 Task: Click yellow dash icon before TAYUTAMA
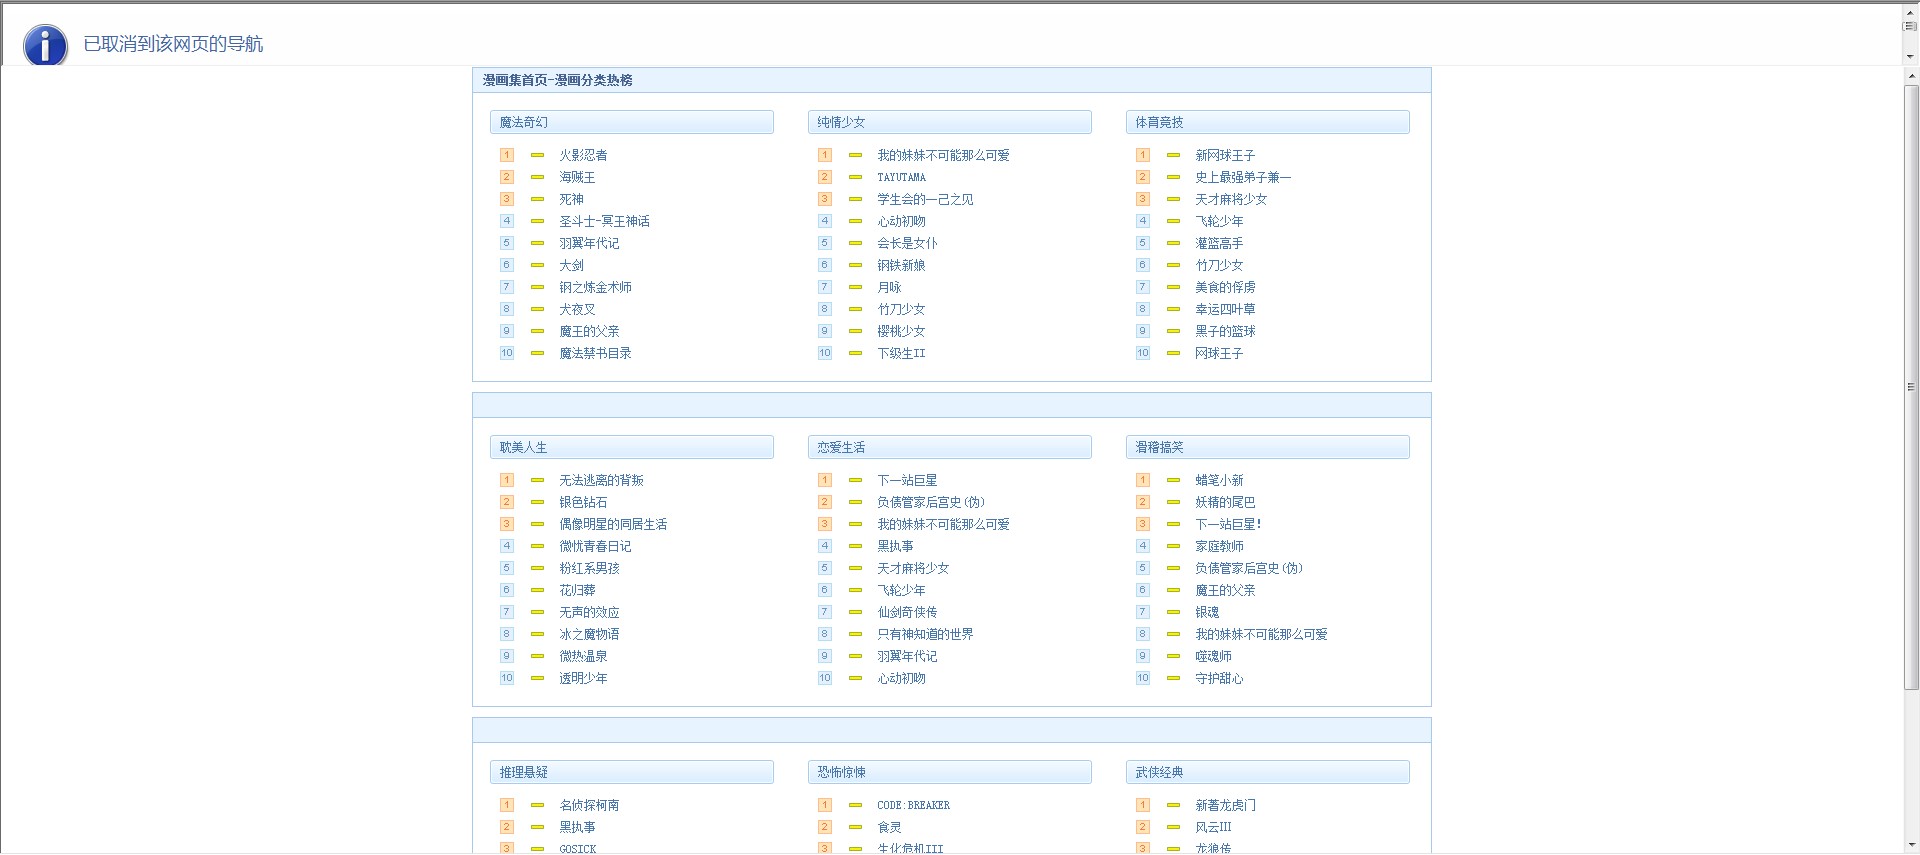pos(855,177)
